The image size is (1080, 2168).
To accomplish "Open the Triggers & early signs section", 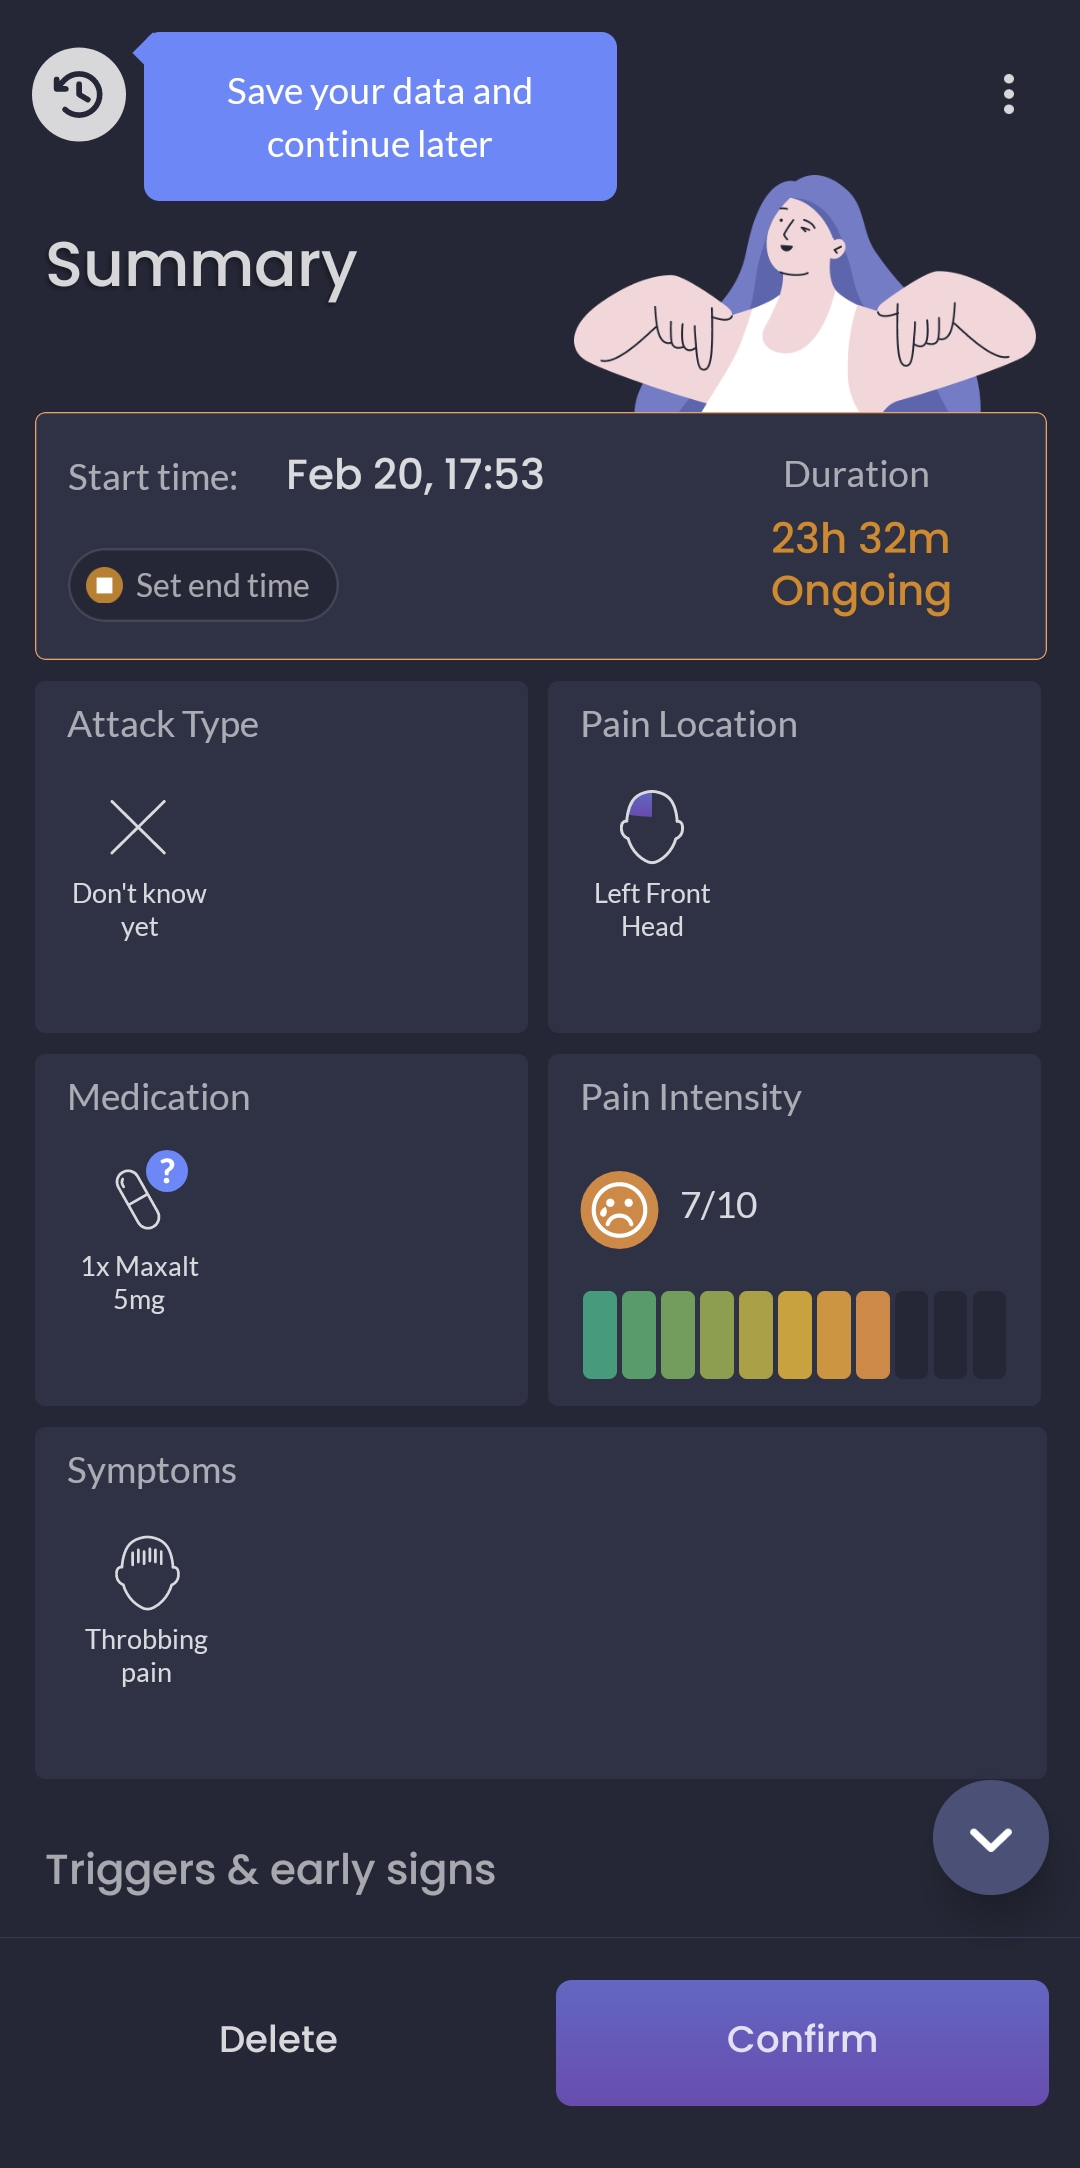I will [x=271, y=1869].
